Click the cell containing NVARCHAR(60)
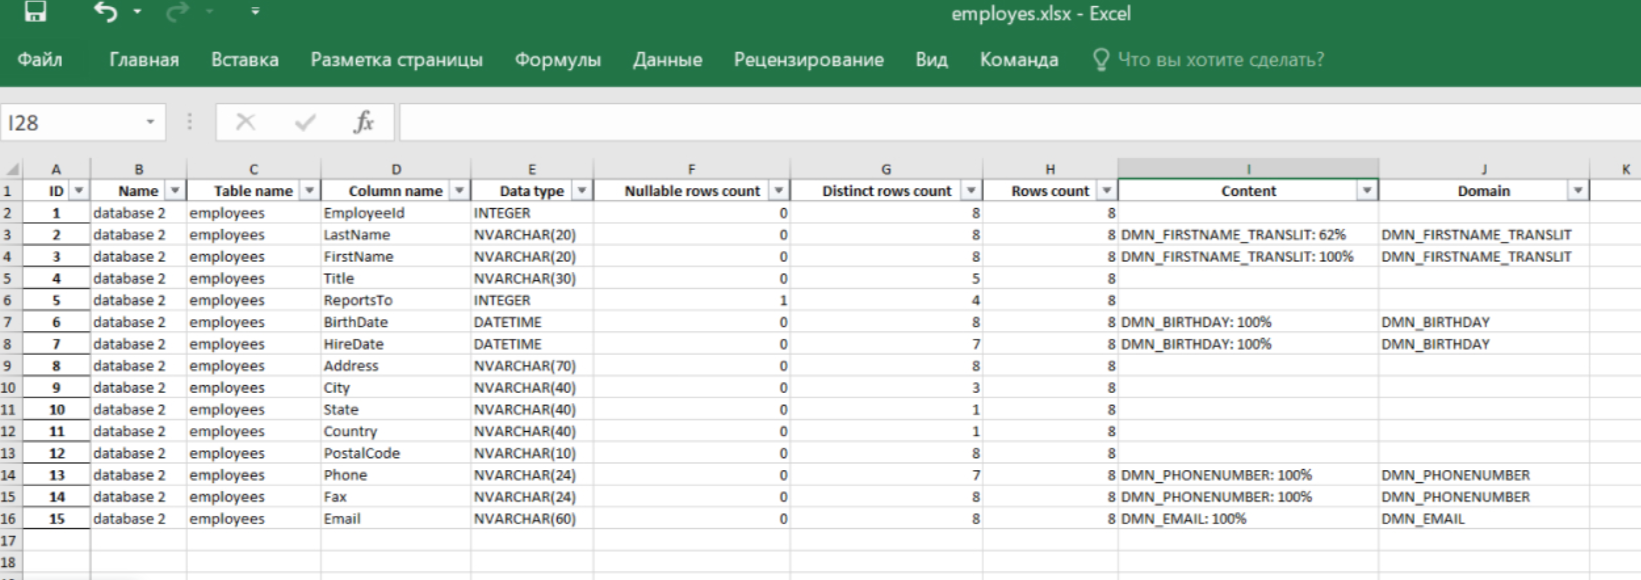1641x580 pixels. click(x=532, y=519)
